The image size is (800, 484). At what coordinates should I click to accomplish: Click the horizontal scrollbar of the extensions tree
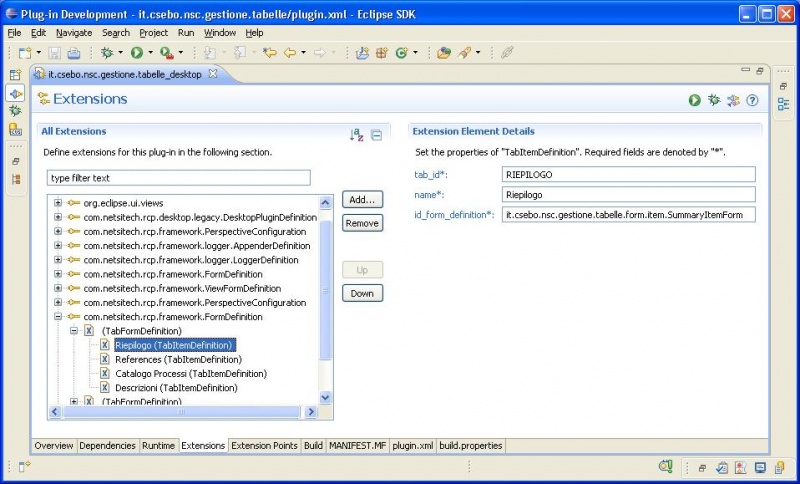(x=181, y=411)
